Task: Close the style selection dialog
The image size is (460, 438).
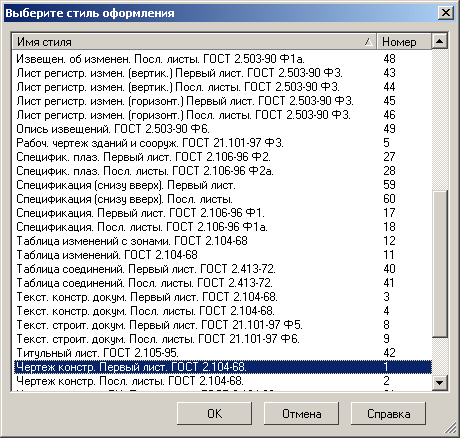Action: (445, 13)
